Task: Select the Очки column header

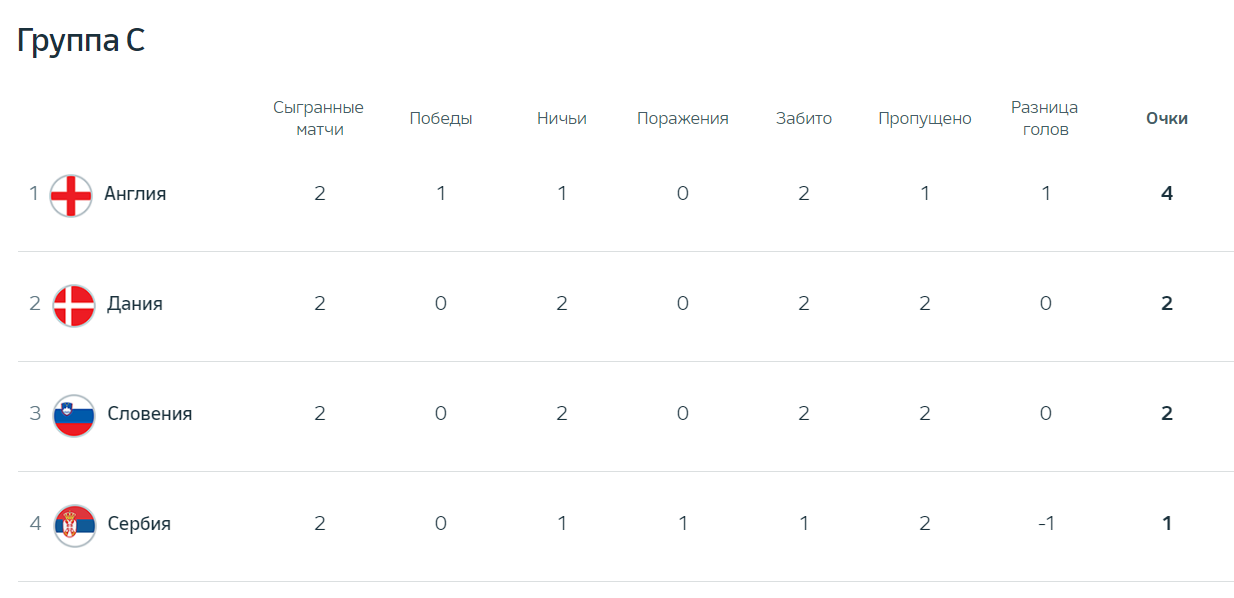Action: tap(1167, 118)
